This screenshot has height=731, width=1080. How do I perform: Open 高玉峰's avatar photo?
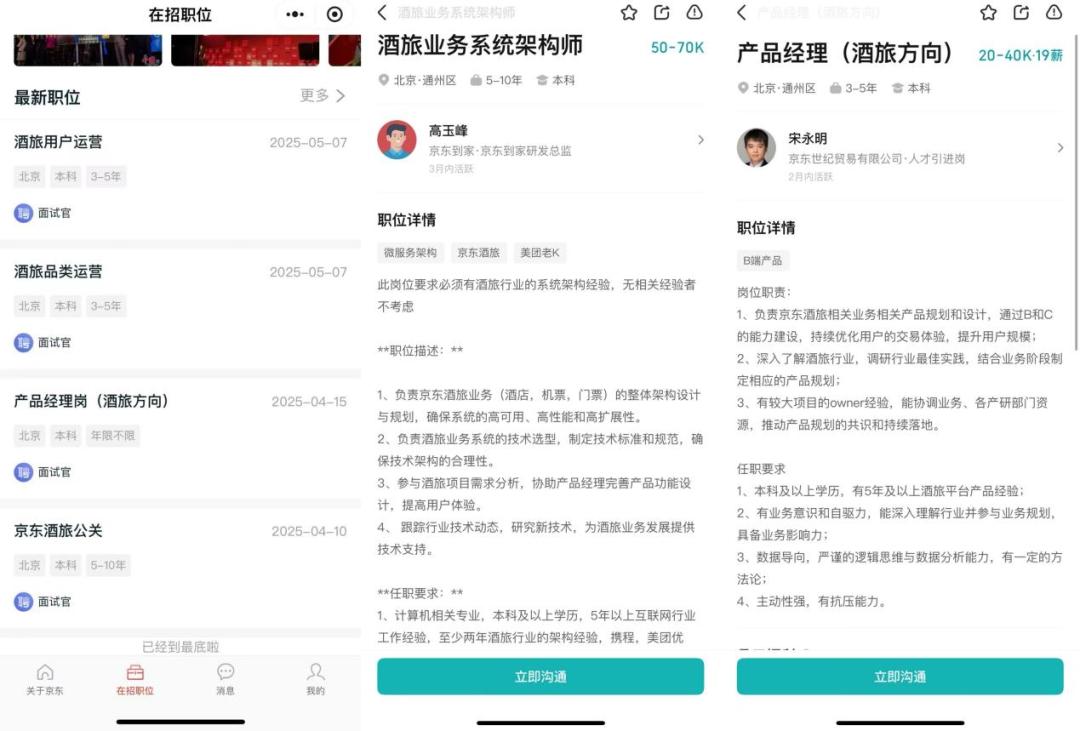pyautogui.click(x=397, y=140)
